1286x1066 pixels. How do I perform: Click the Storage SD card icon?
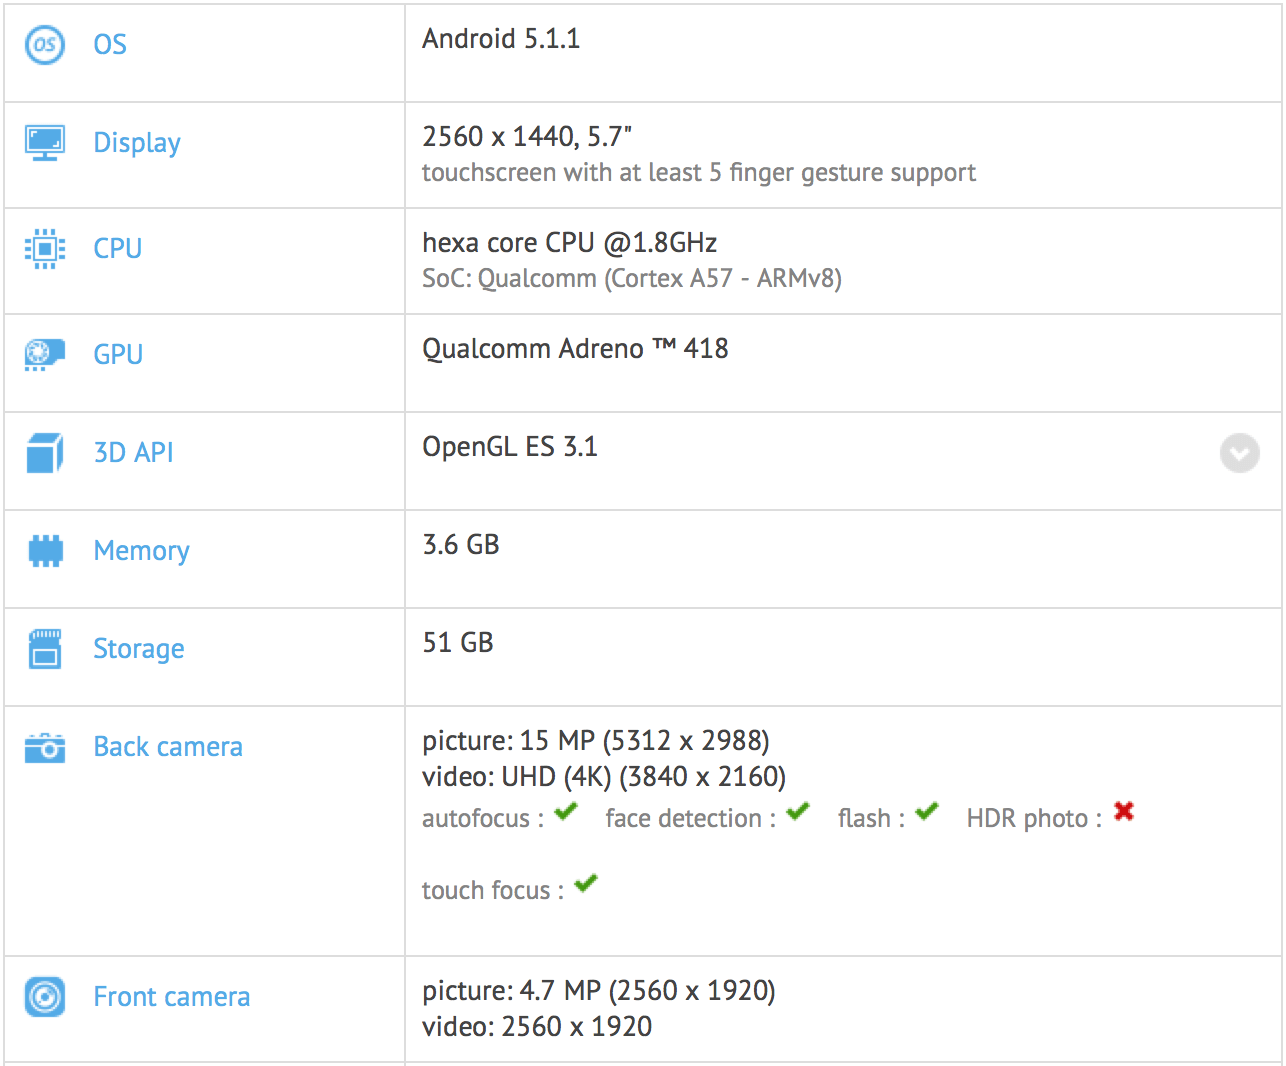[45, 649]
